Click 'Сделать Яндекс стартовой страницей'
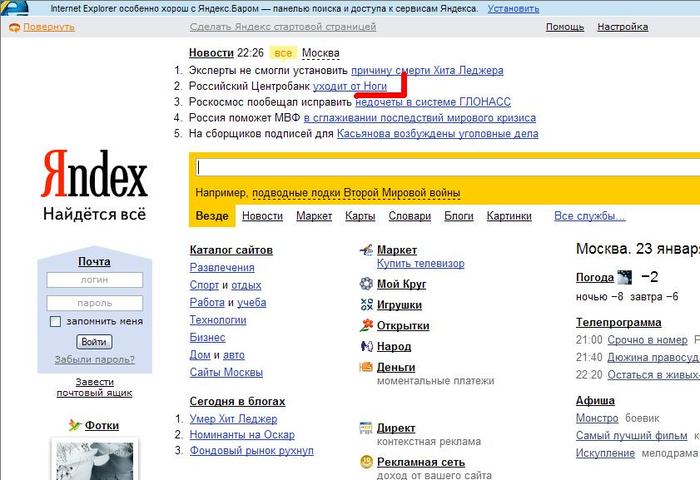The width and height of the screenshot is (700, 480). click(x=283, y=27)
